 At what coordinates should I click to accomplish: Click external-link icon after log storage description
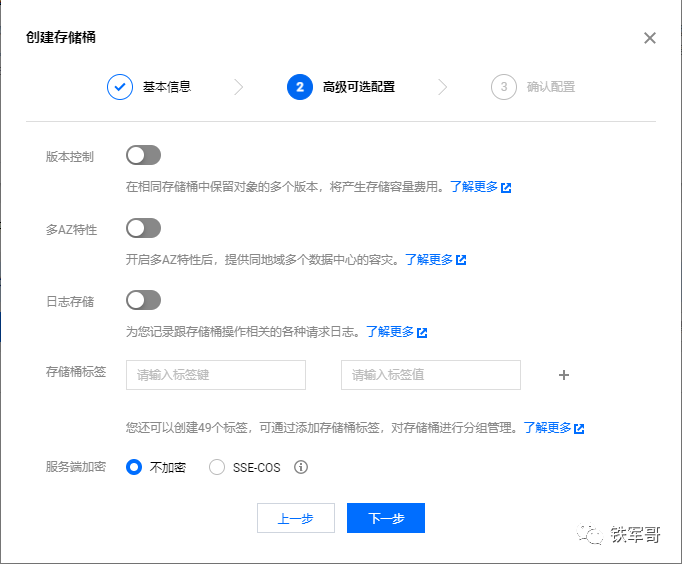click(x=422, y=333)
